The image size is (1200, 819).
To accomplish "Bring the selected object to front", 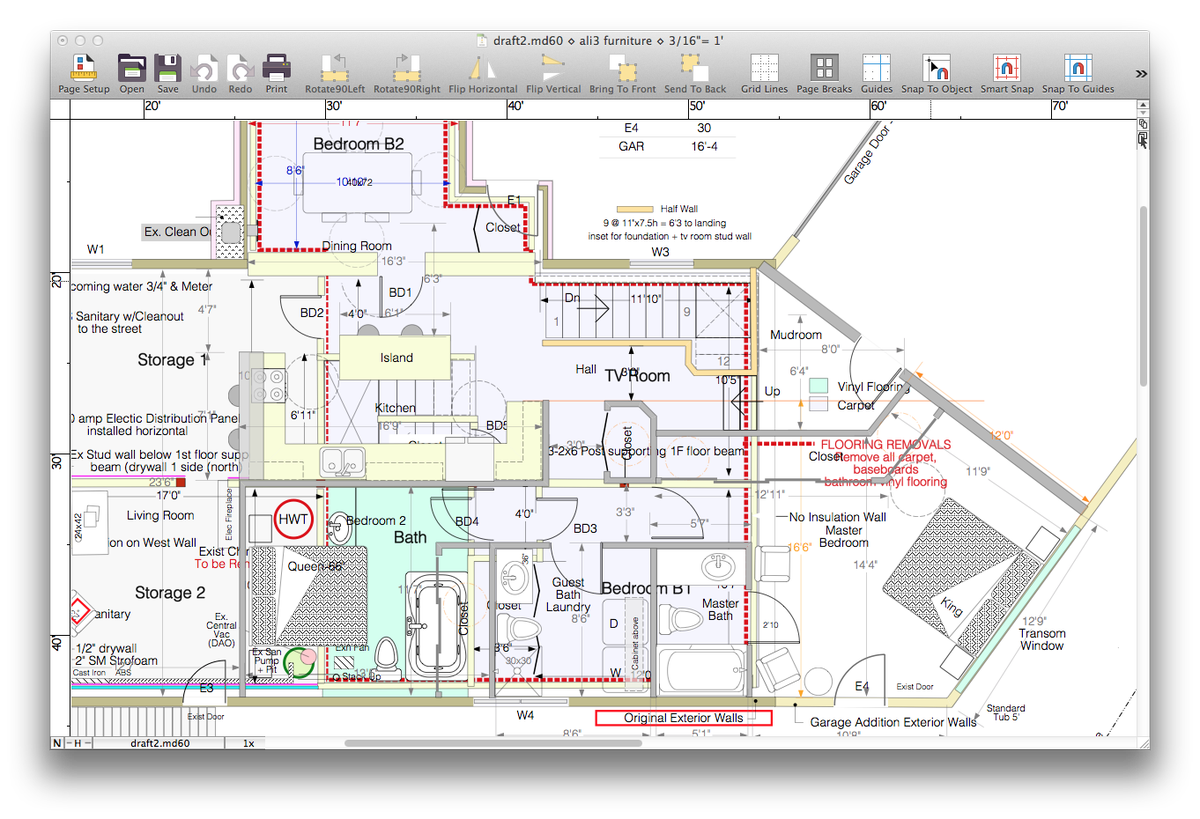I will pyautogui.click(x=622, y=74).
